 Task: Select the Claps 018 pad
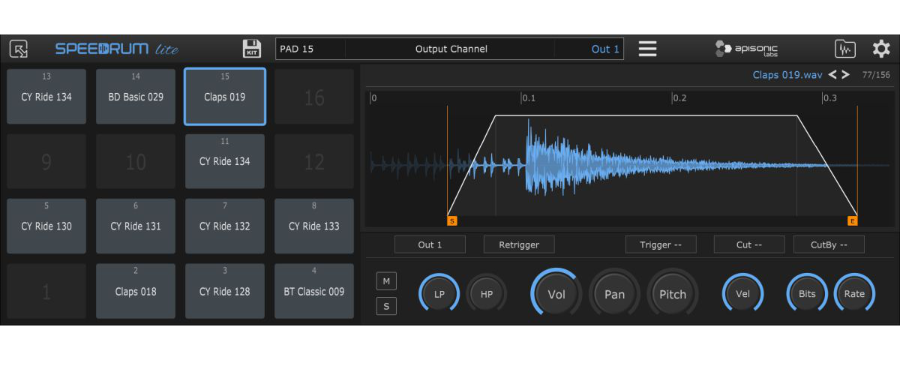[135, 291]
